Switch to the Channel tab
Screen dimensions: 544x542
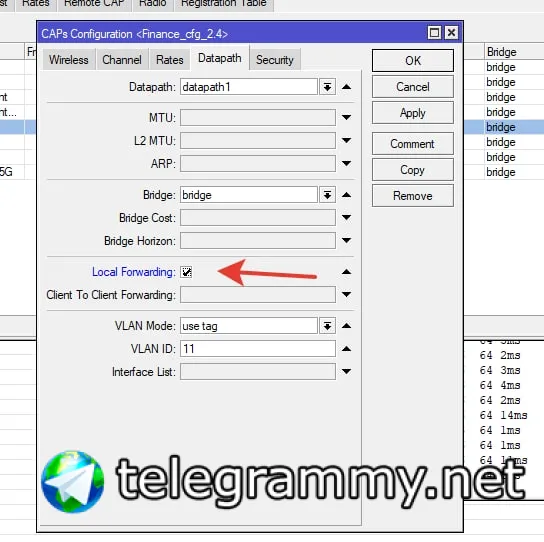pos(122,60)
